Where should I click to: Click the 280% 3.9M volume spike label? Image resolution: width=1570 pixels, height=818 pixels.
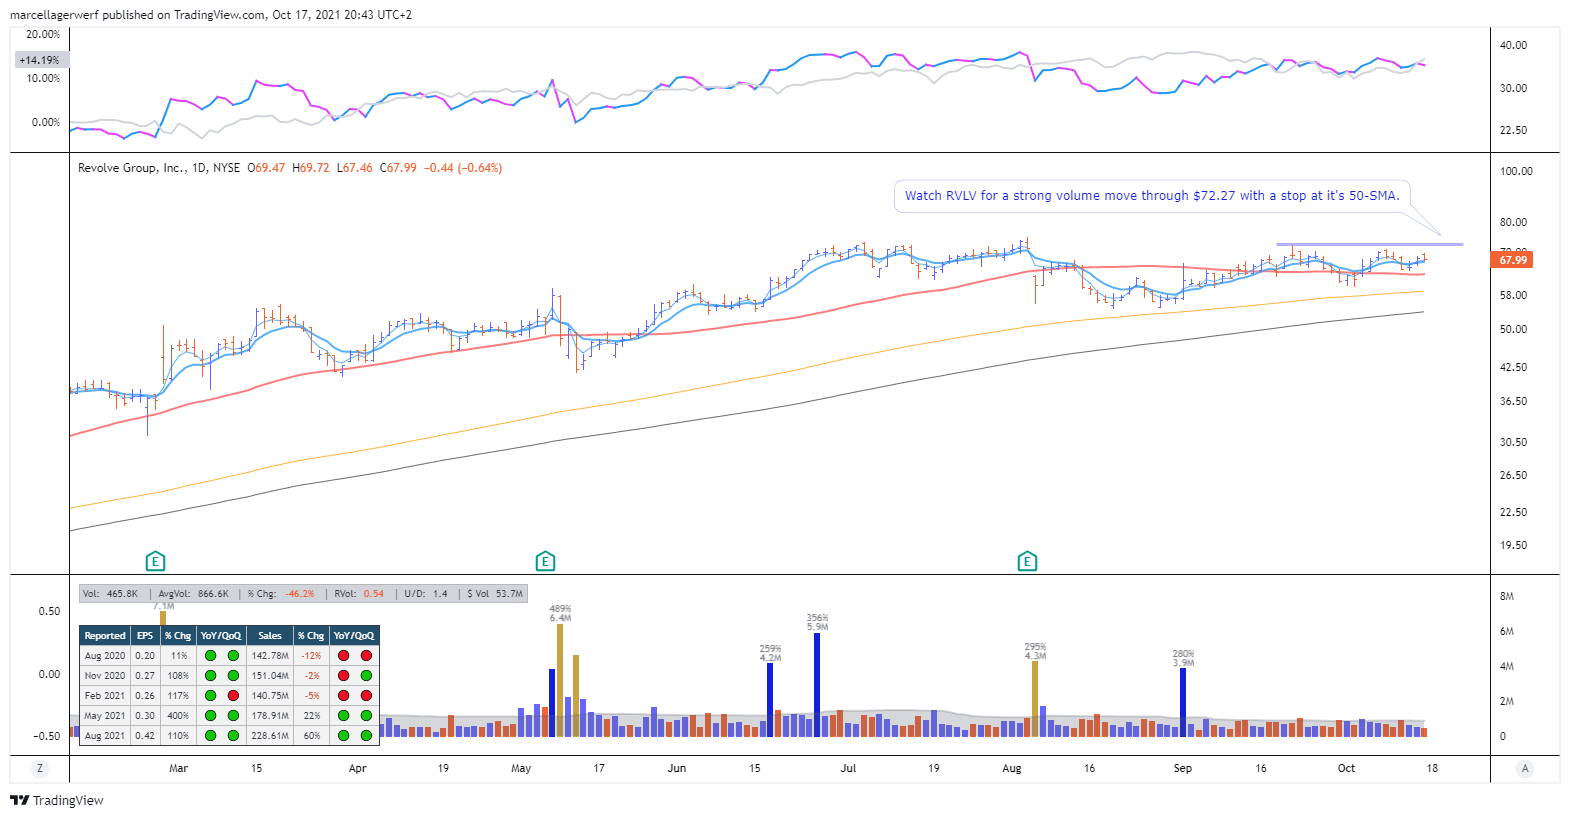[1183, 658]
